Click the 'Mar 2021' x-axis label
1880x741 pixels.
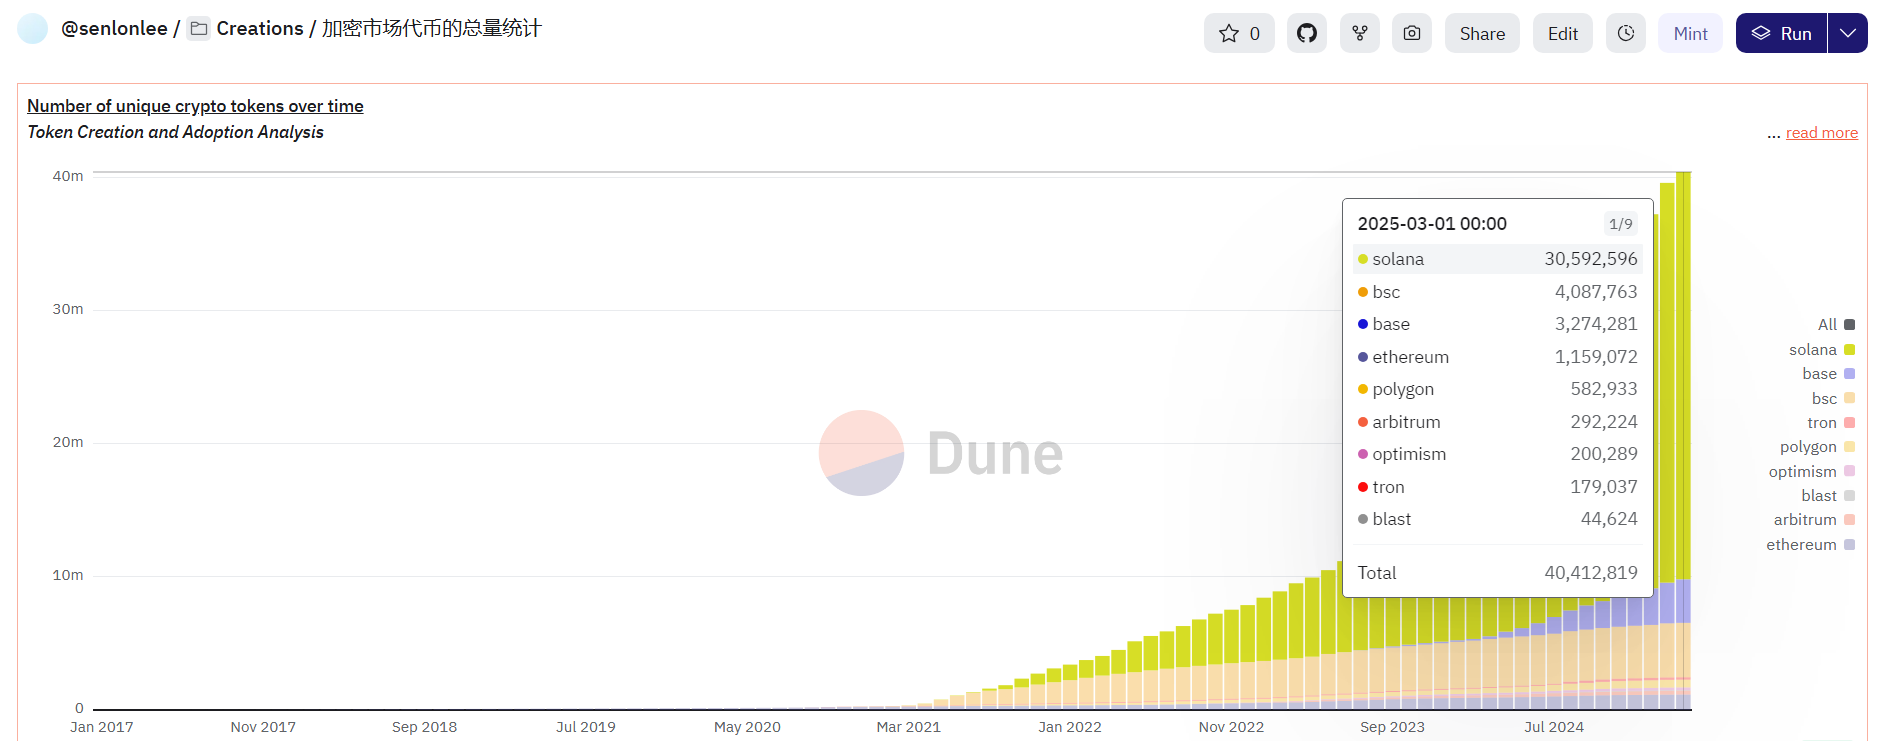tap(908, 727)
